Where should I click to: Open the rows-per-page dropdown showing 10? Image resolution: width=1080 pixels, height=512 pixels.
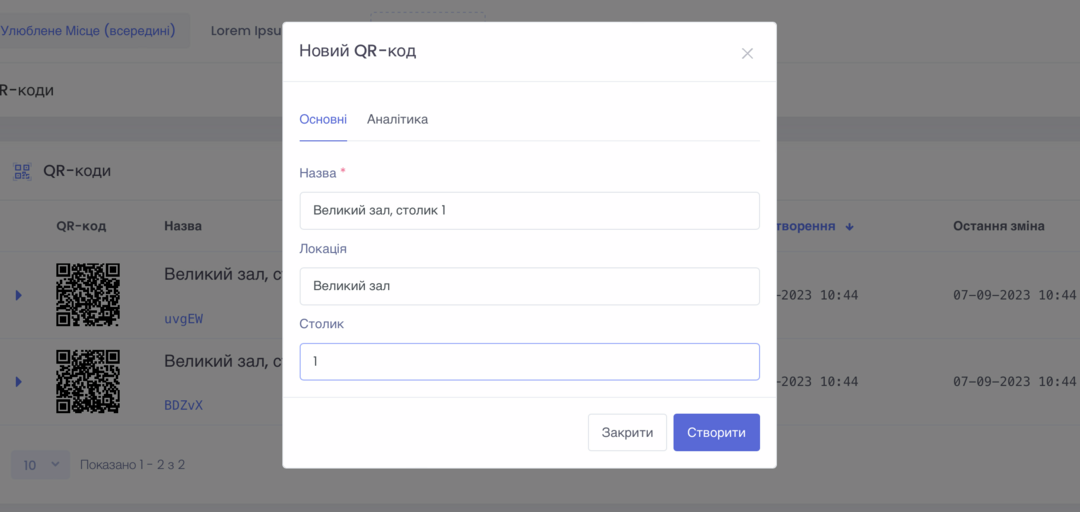click(41, 465)
